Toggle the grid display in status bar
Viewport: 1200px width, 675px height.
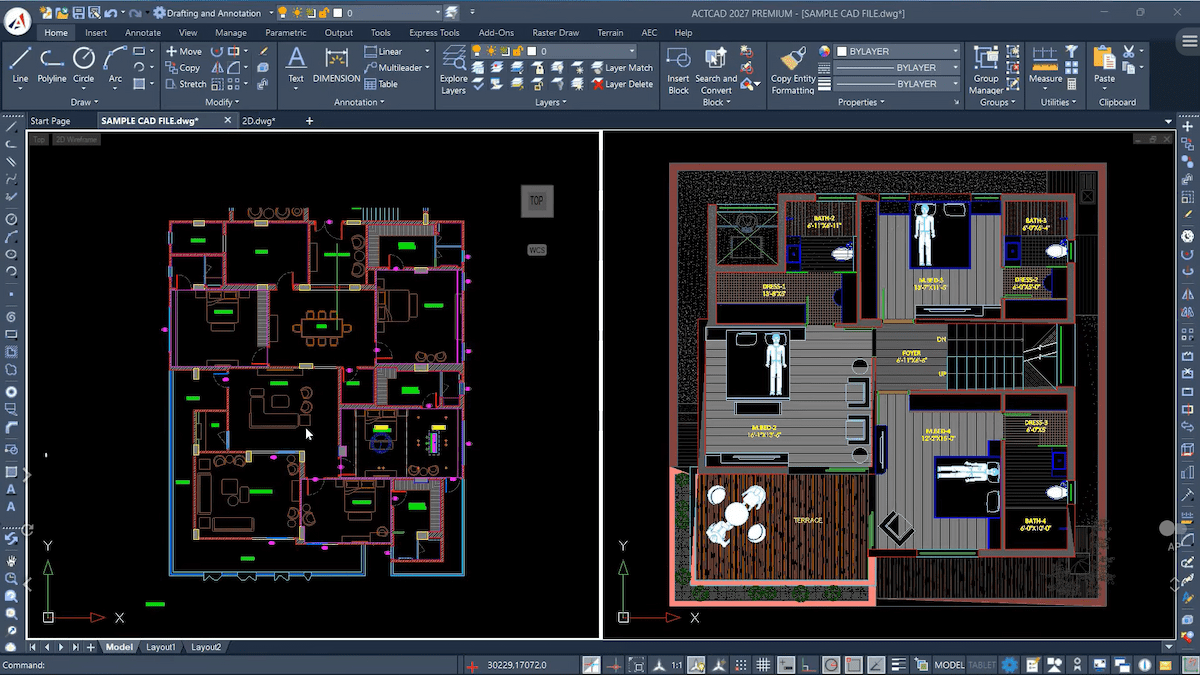762,665
